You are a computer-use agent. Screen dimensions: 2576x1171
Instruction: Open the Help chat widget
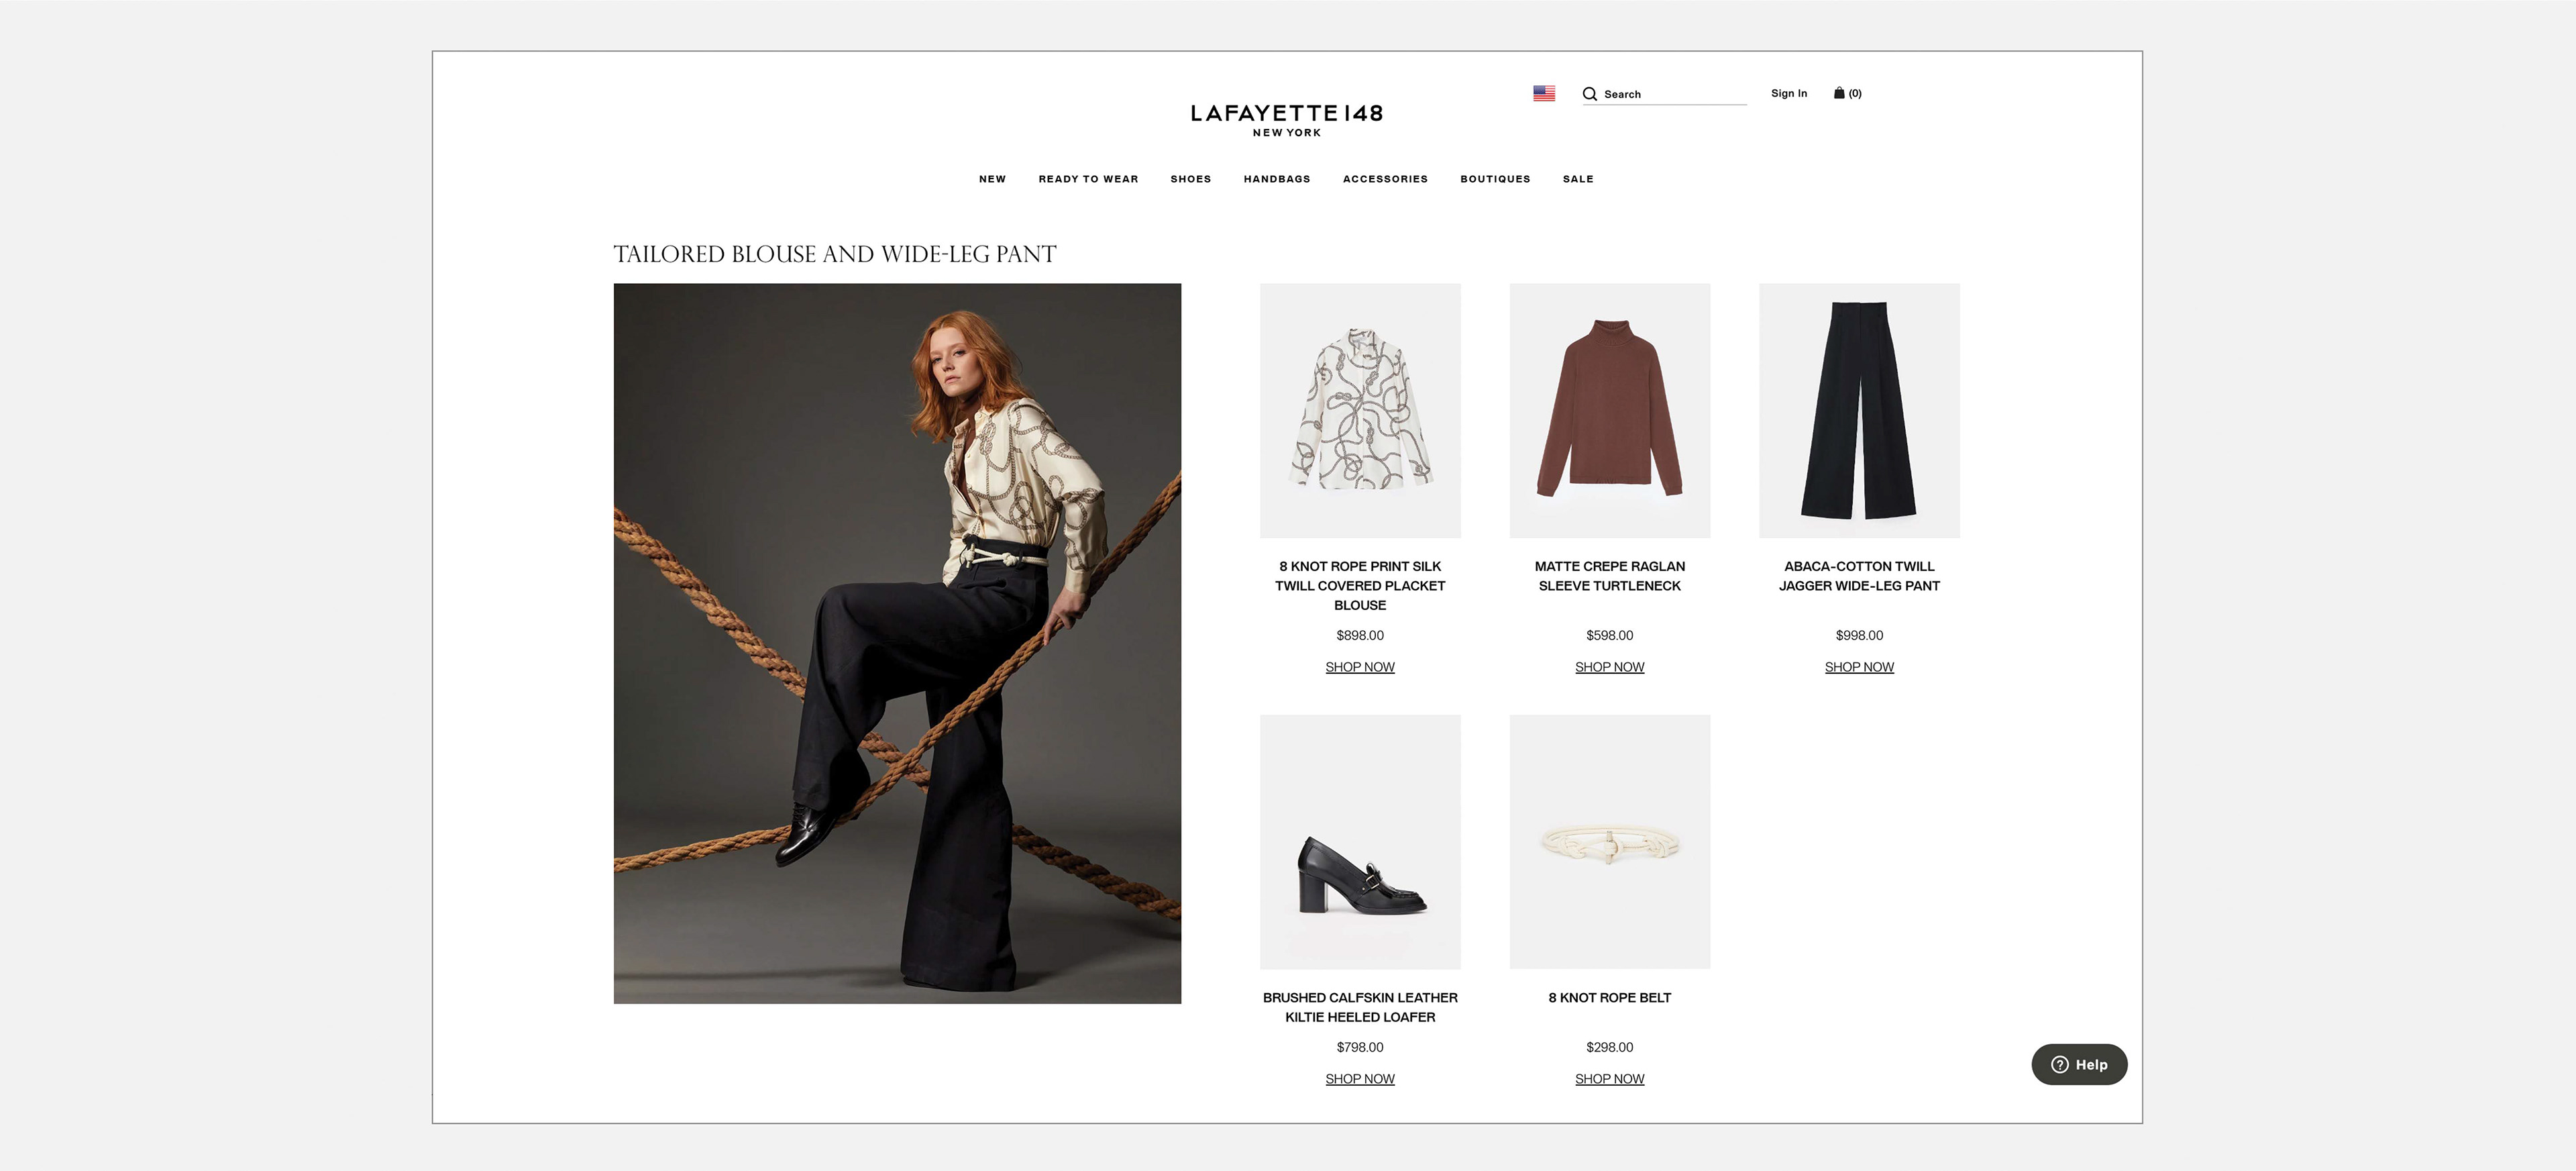(x=2079, y=1064)
